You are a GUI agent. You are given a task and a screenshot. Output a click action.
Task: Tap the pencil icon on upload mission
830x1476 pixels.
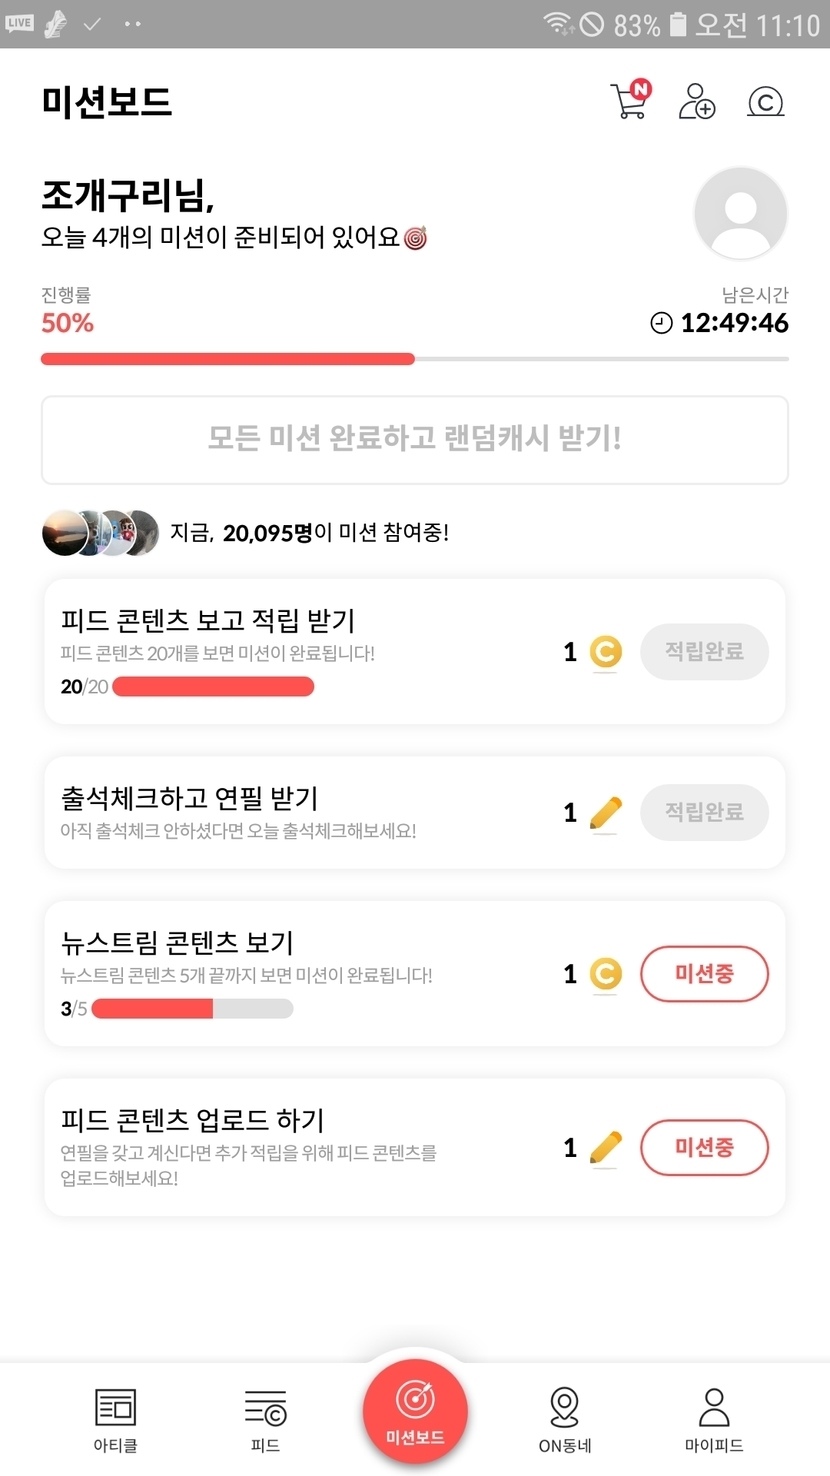[605, 1147]
